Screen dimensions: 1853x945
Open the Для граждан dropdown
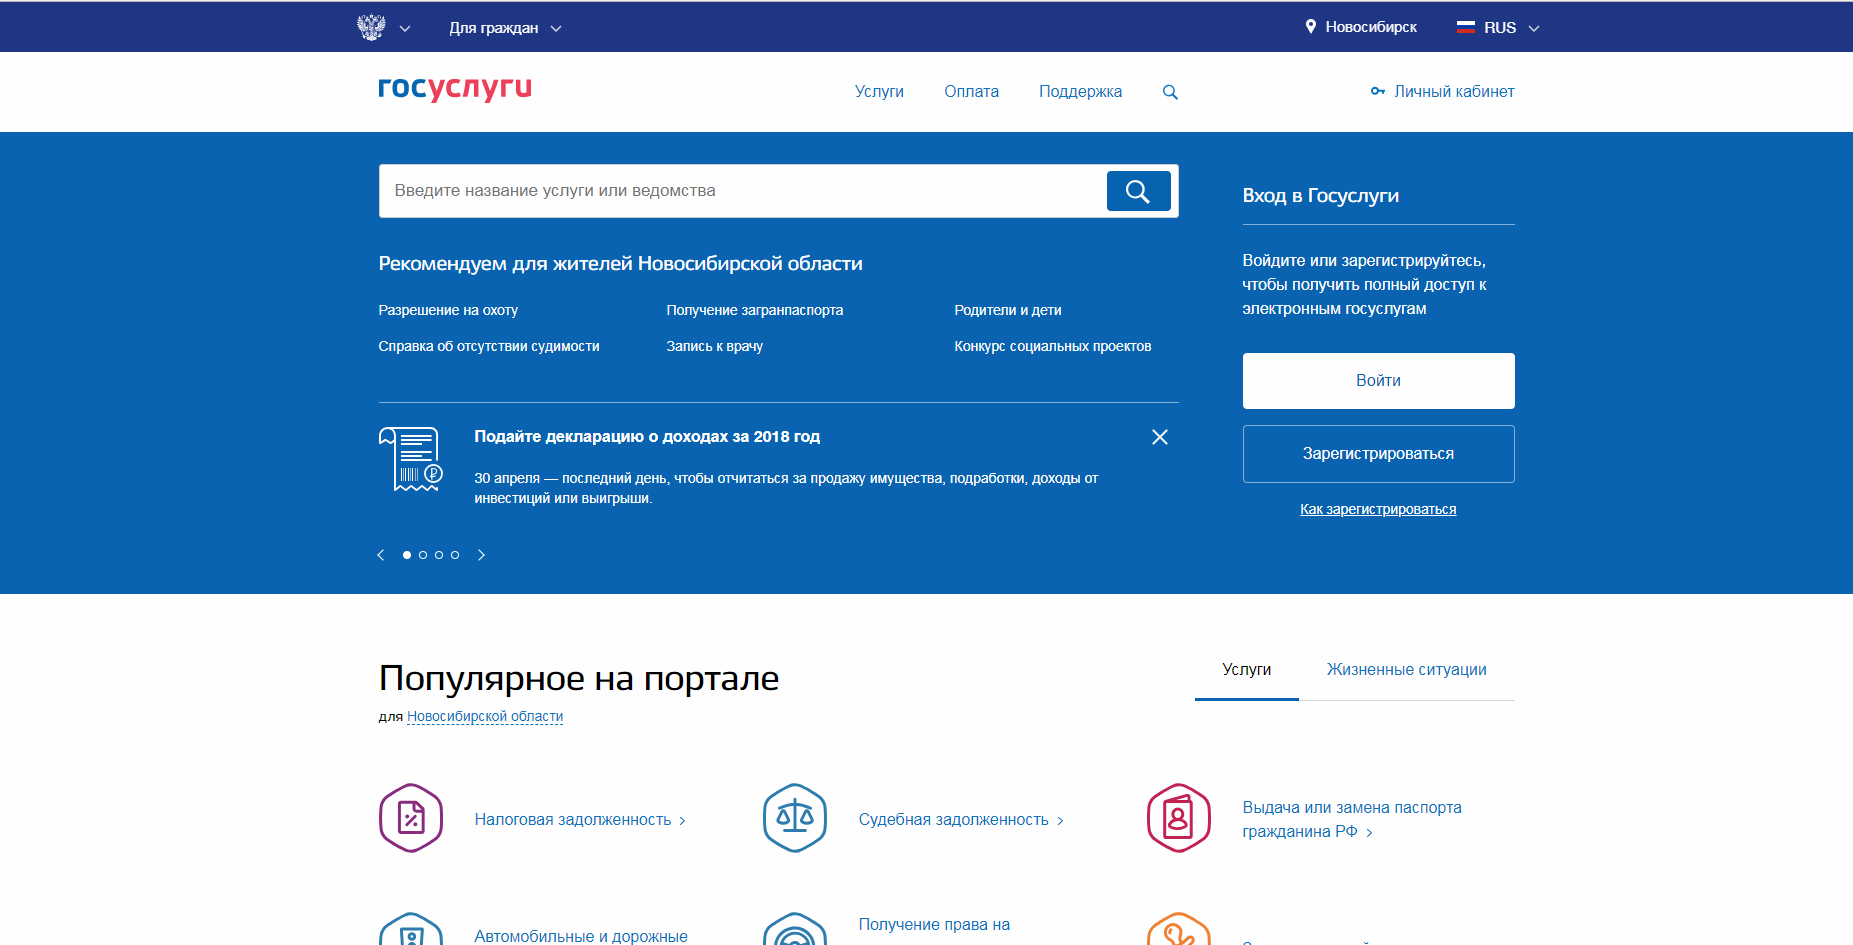[505, 28]
